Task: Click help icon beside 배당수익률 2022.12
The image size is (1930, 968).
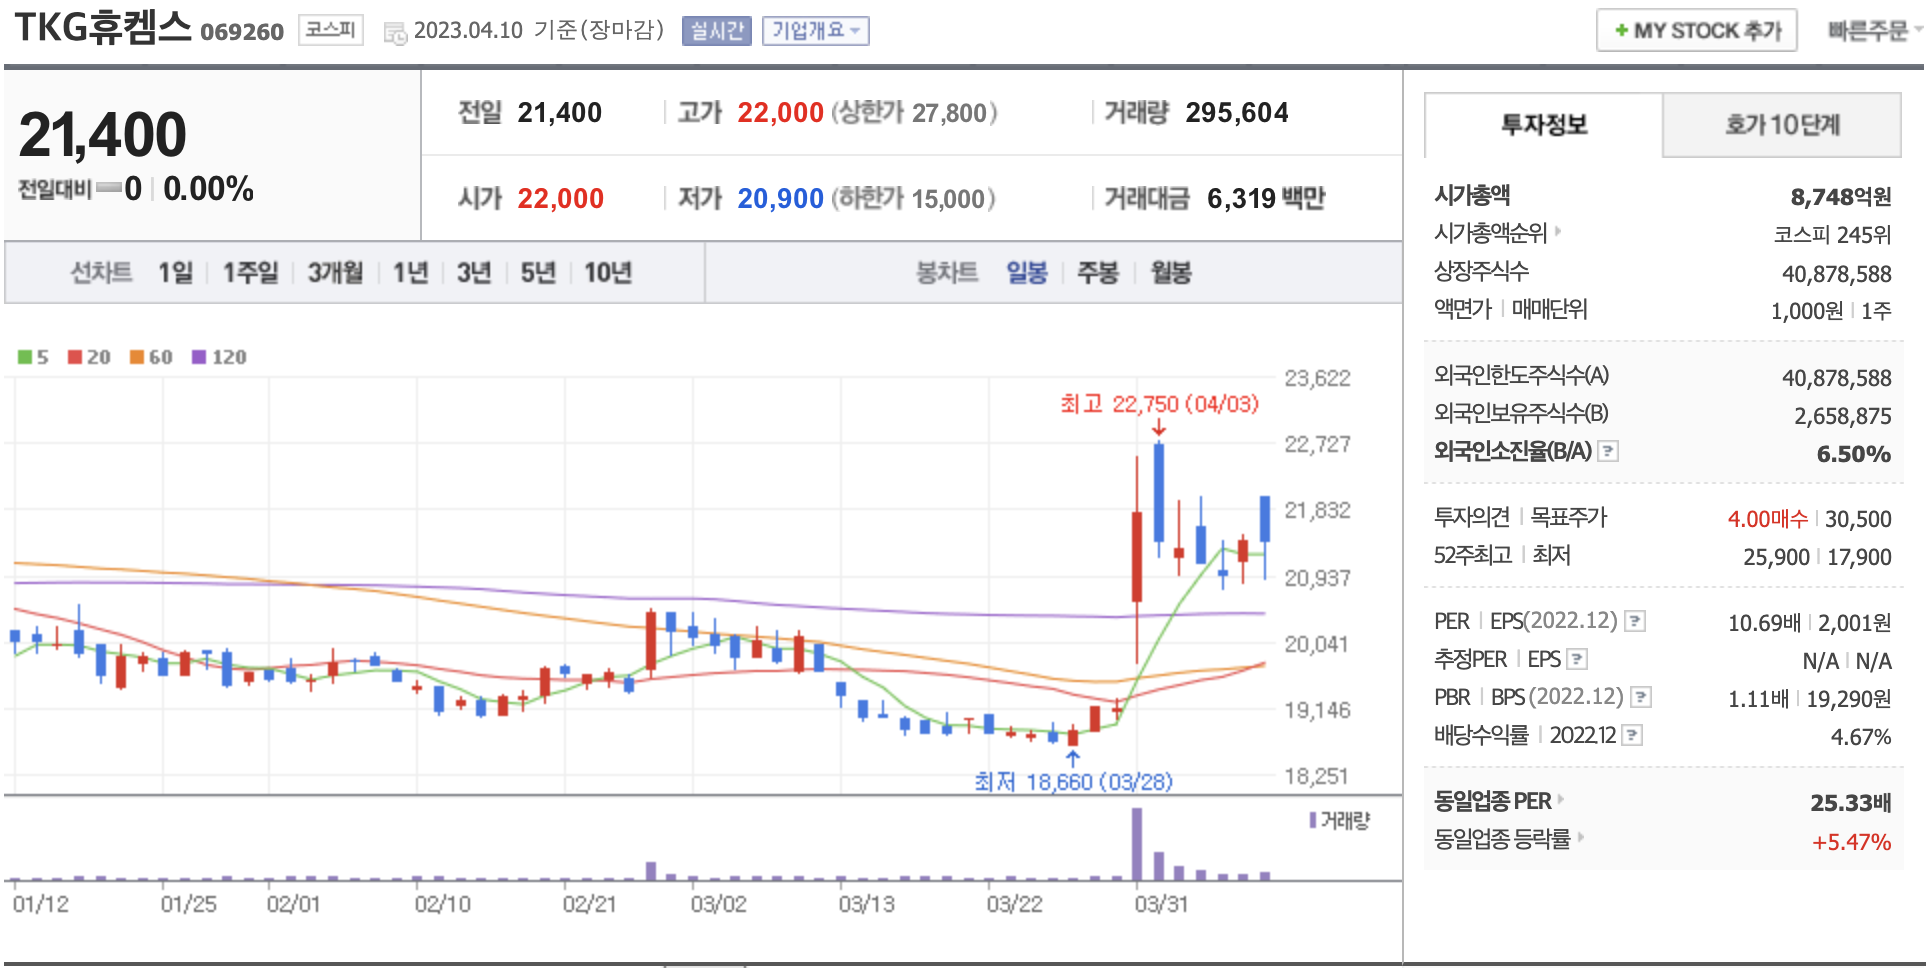Action: click(1632, 735)
